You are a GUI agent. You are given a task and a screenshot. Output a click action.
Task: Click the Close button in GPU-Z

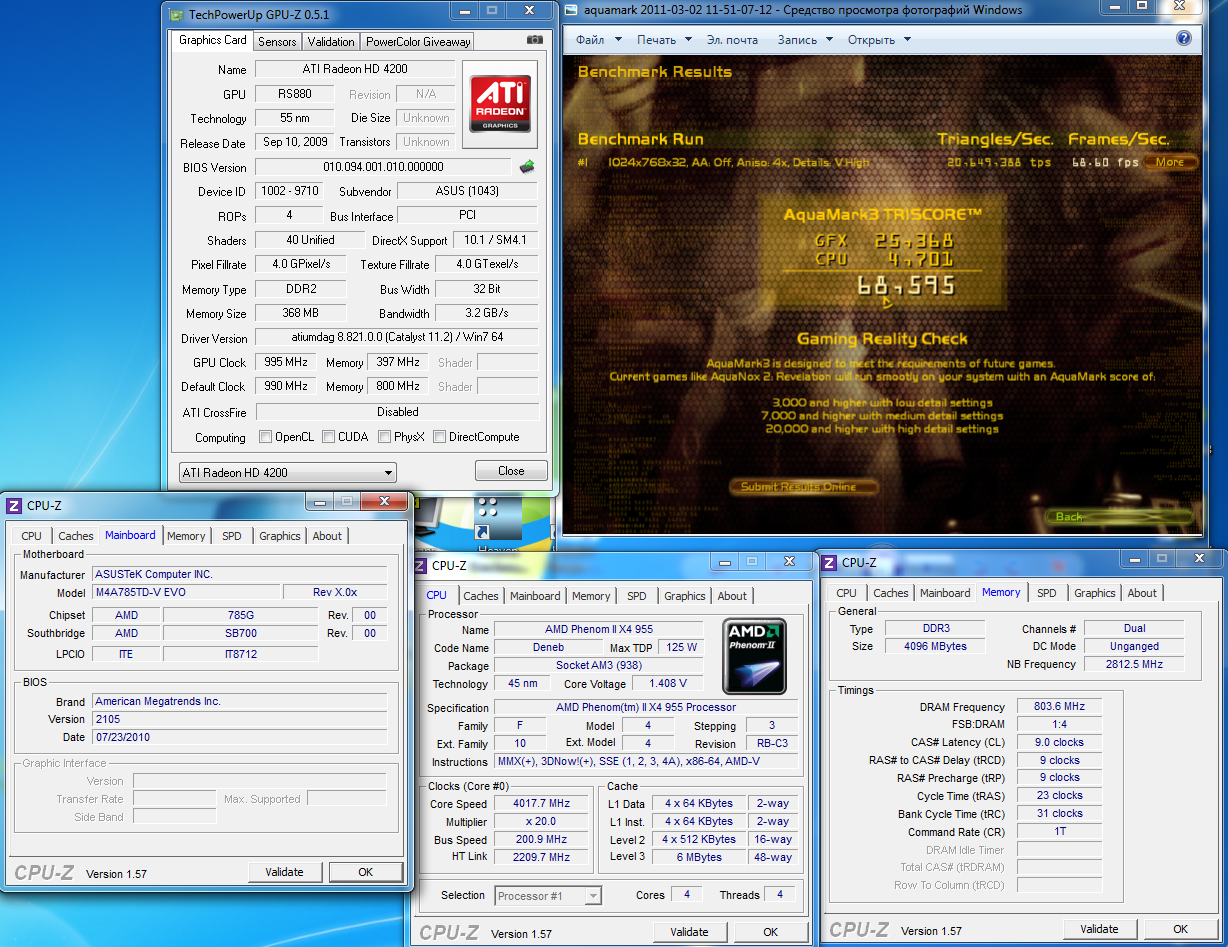(511, 471)
